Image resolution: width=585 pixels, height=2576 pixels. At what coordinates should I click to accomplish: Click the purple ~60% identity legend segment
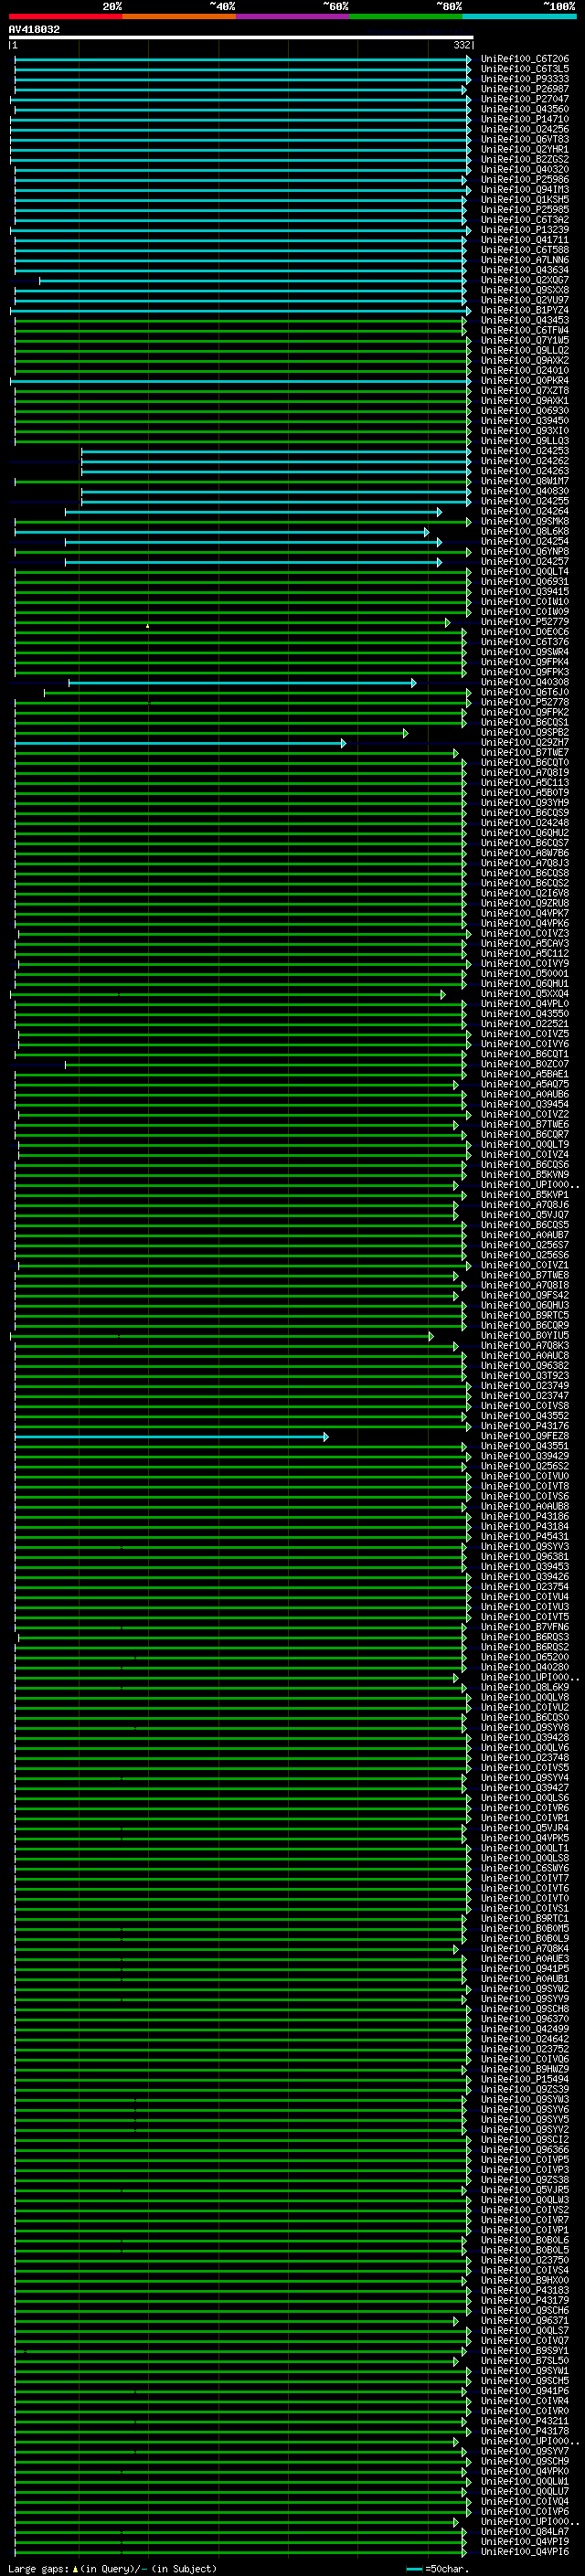tap(293, 16)
